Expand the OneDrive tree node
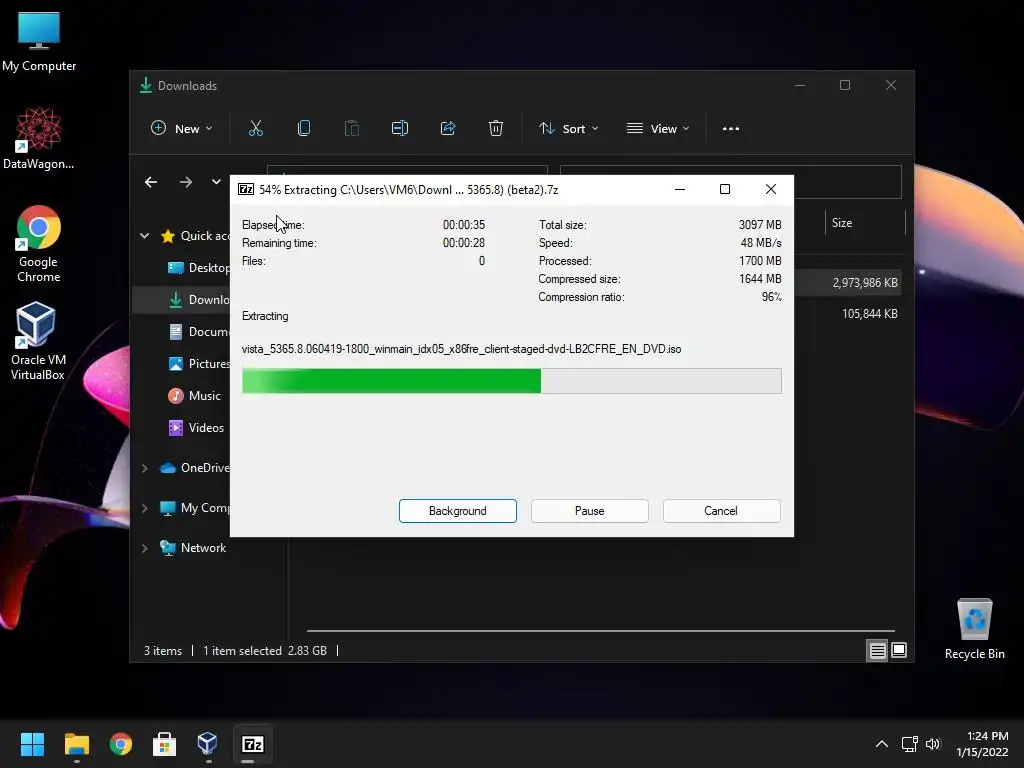Image resolution: width=1024 pixels, height=768 pixels. [x=144, y=468]
